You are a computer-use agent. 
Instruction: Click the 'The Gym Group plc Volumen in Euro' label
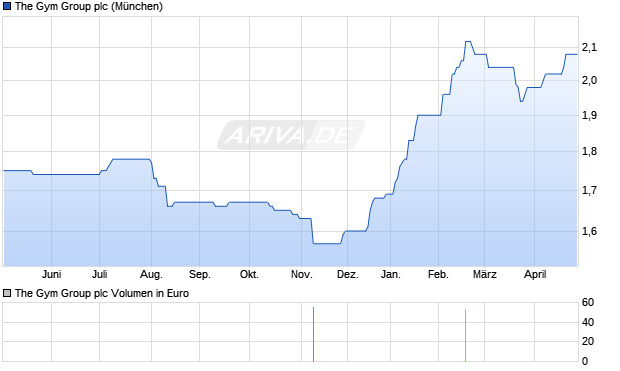102,293
